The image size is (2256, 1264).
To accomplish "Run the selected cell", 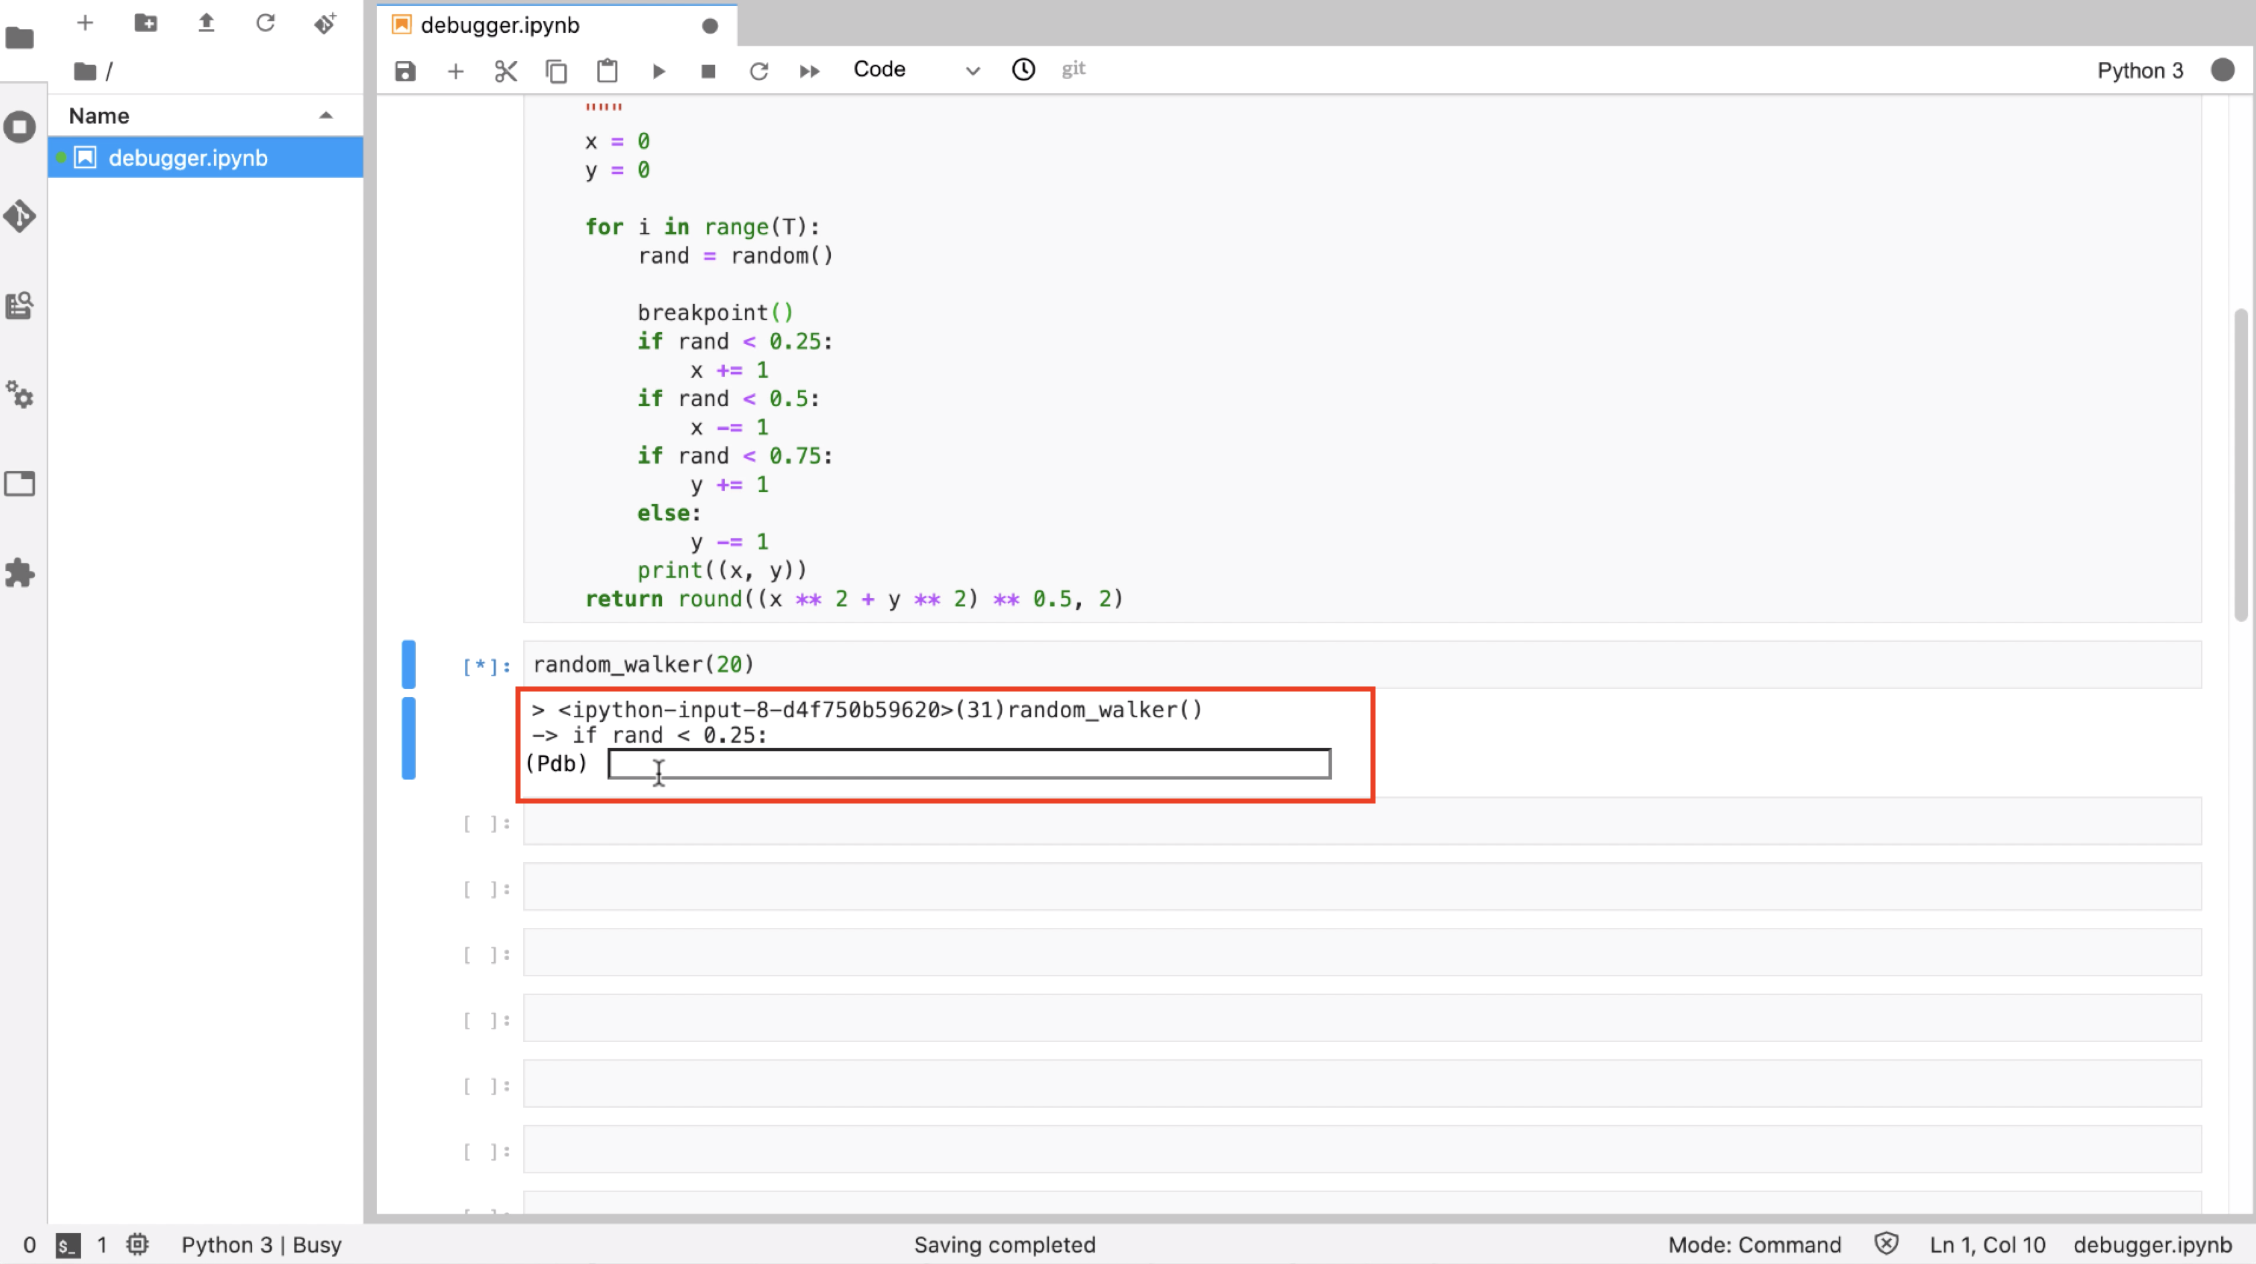I will point(658,71).
